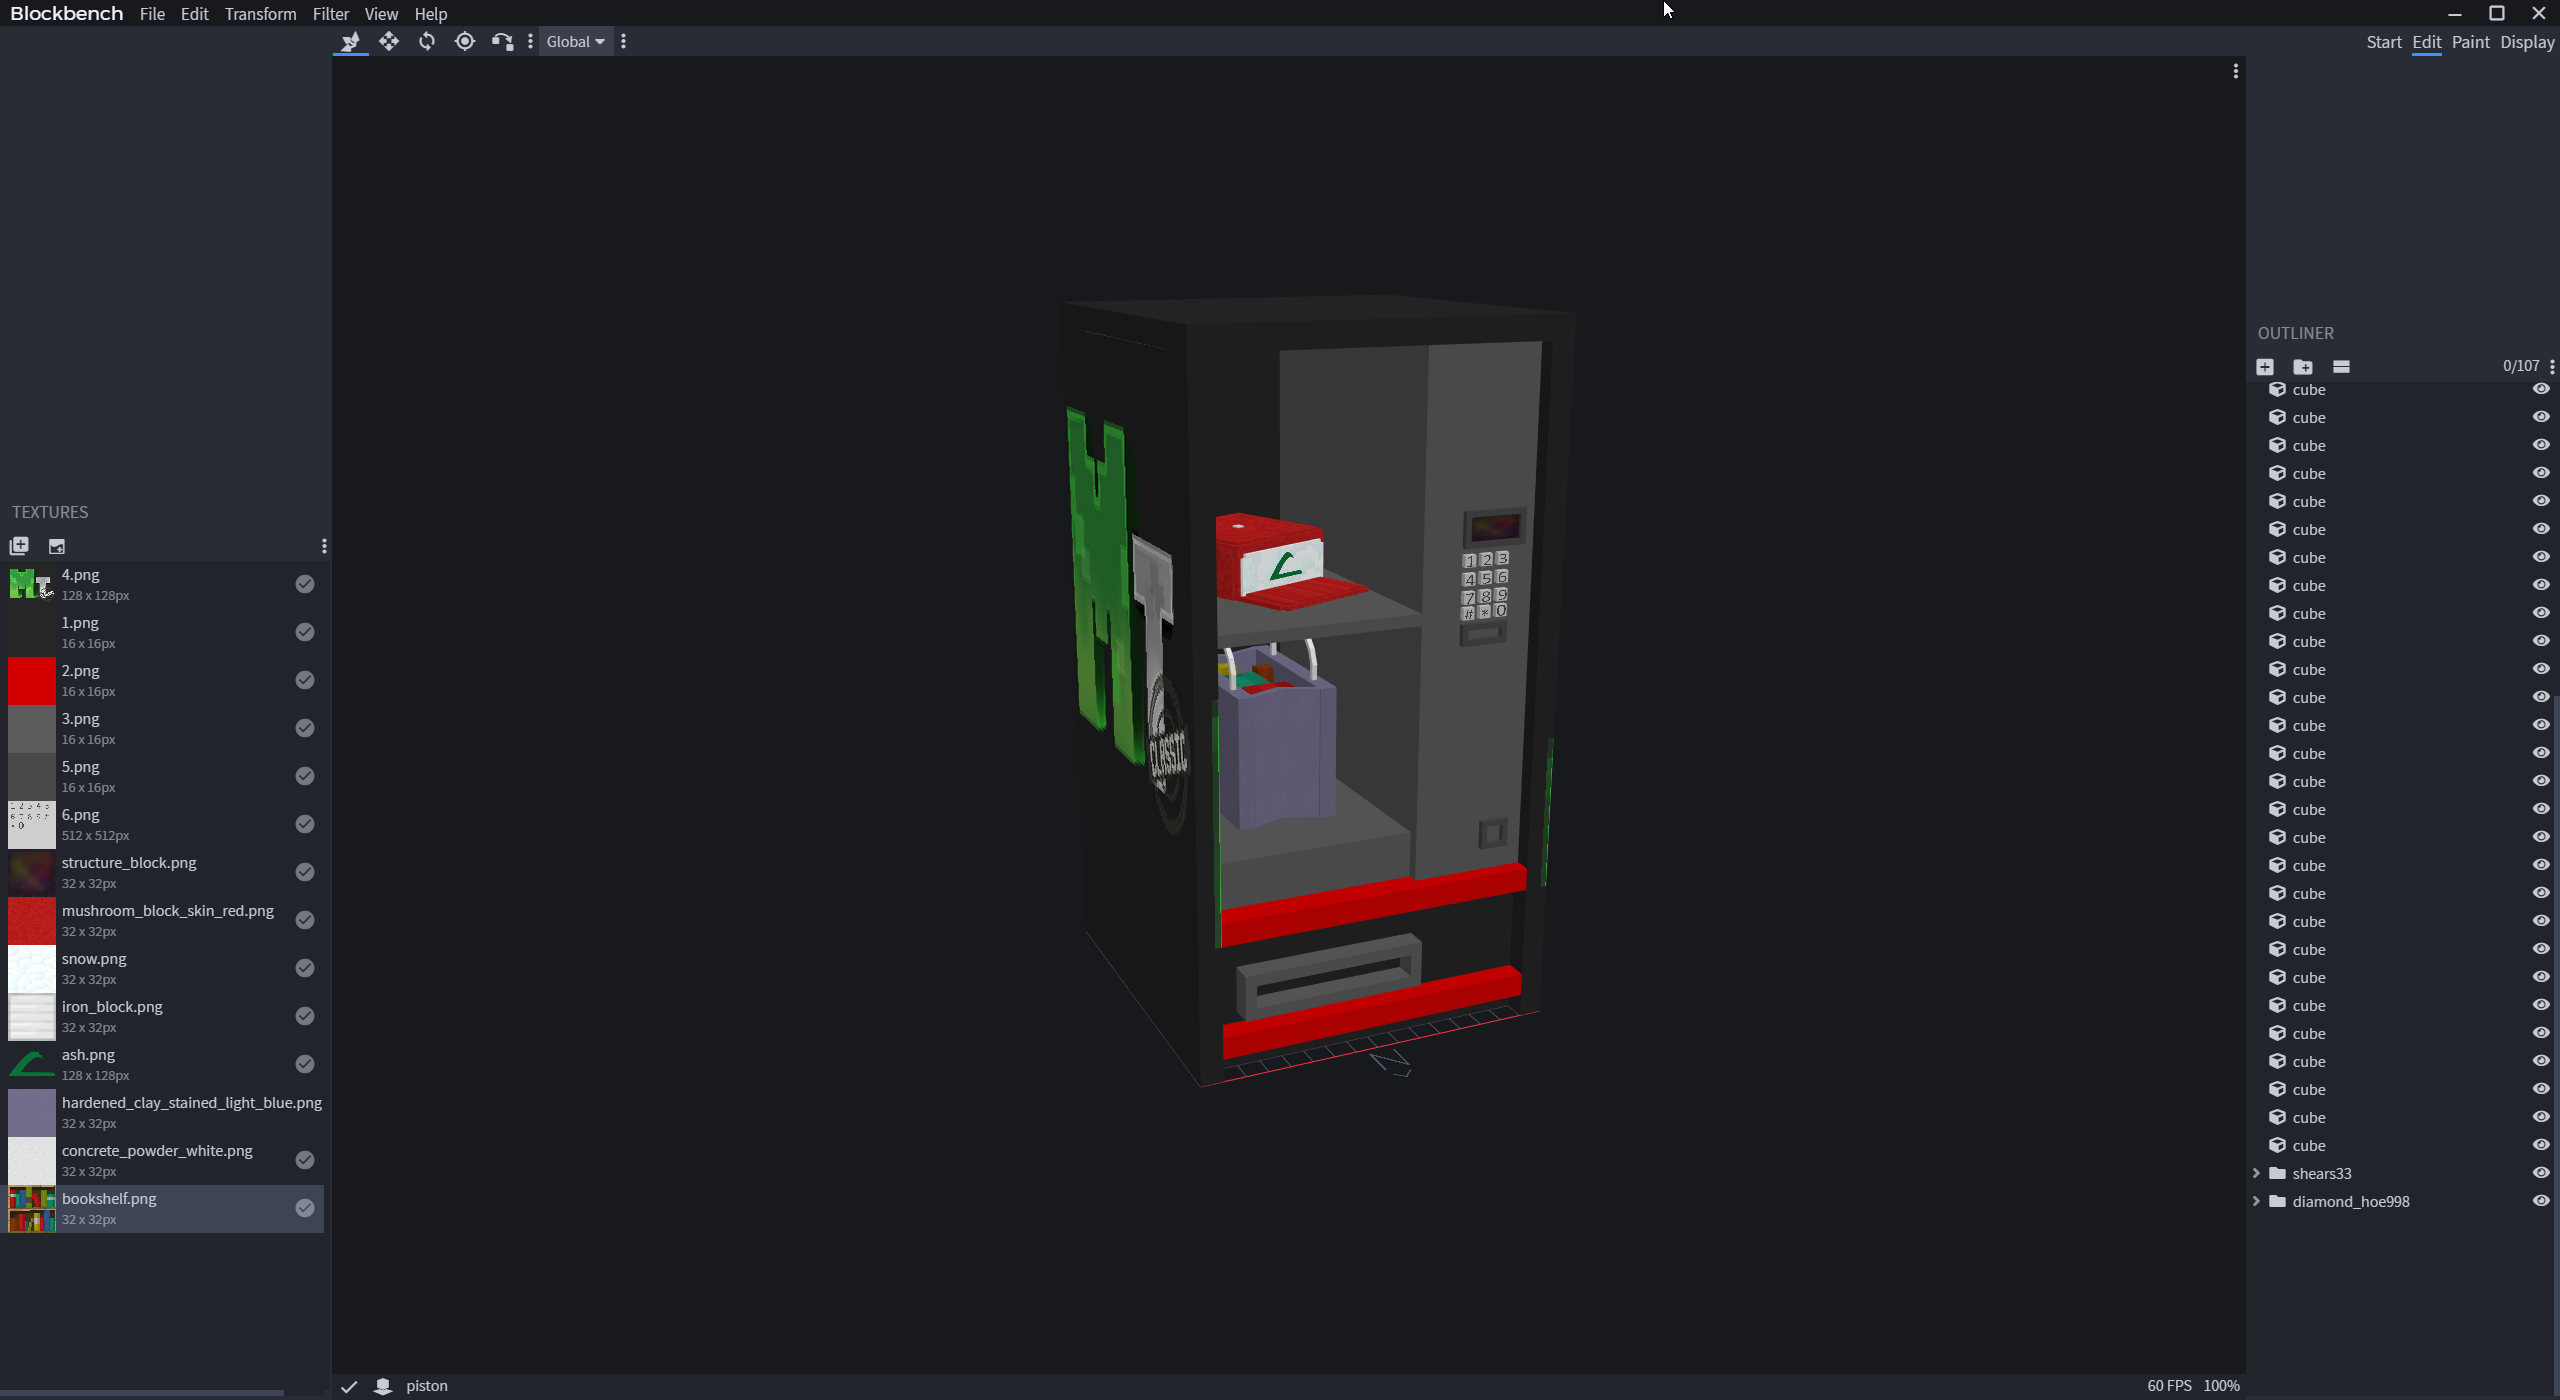Hide the diamond_hoe998 group visibility

[x=2540, y=1201]
